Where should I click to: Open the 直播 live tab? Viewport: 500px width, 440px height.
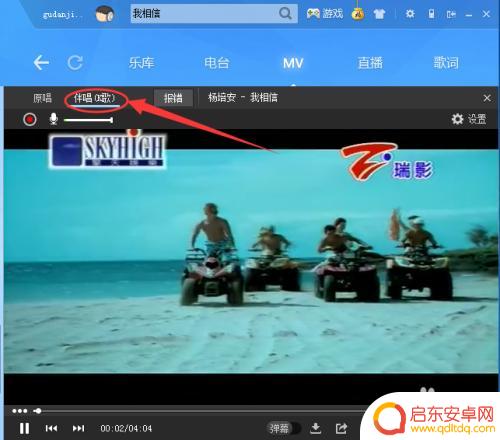point(370,63)
